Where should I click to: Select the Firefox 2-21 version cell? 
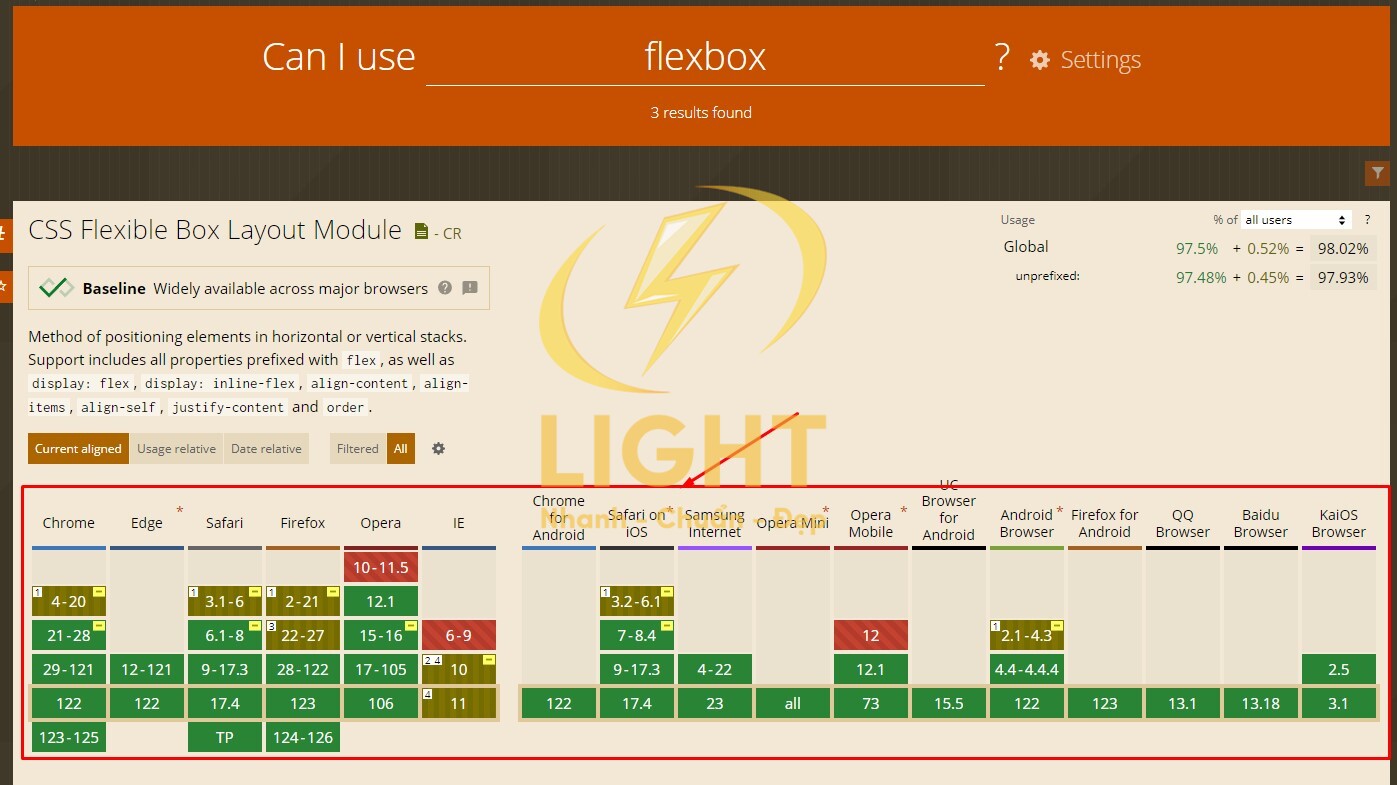(303, 601)
